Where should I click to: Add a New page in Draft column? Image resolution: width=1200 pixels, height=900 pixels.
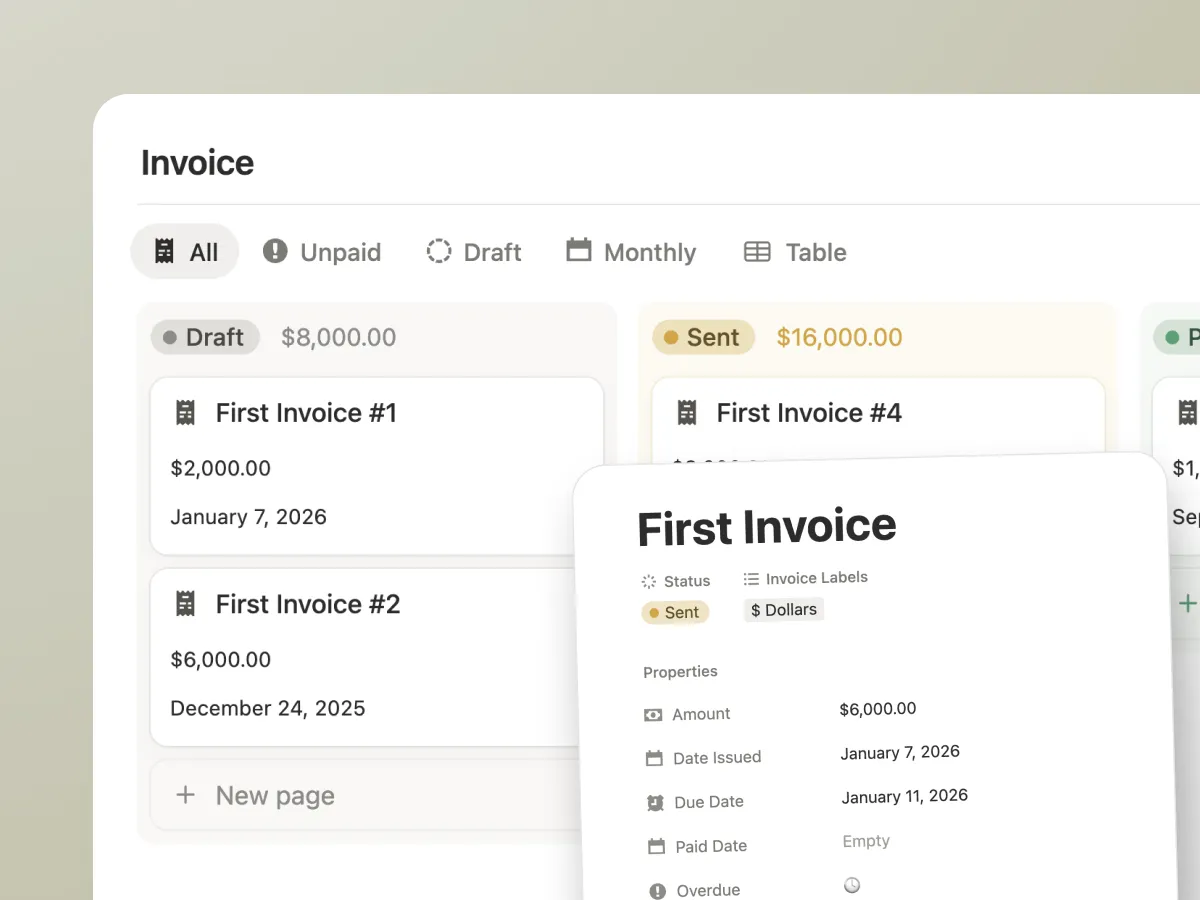[x=366, y=795]
